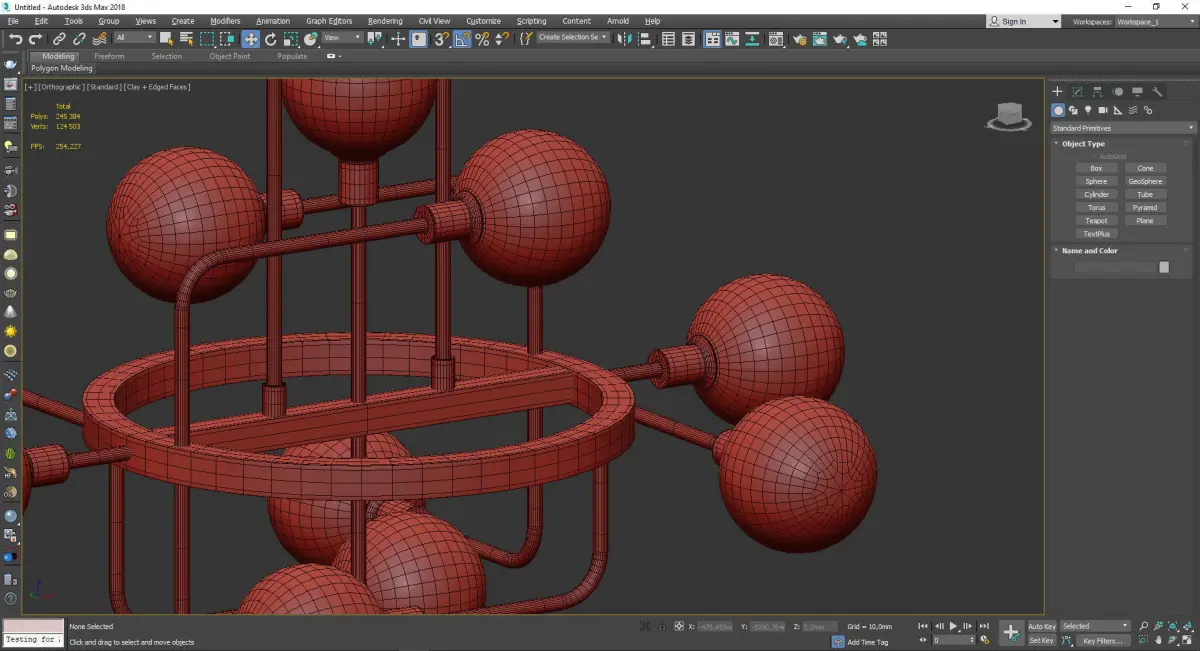Open the Utilities panel wrench icon
The width and height of the screenshot is (1200, 651).
pyautogui.click(x=1157, y=91)
